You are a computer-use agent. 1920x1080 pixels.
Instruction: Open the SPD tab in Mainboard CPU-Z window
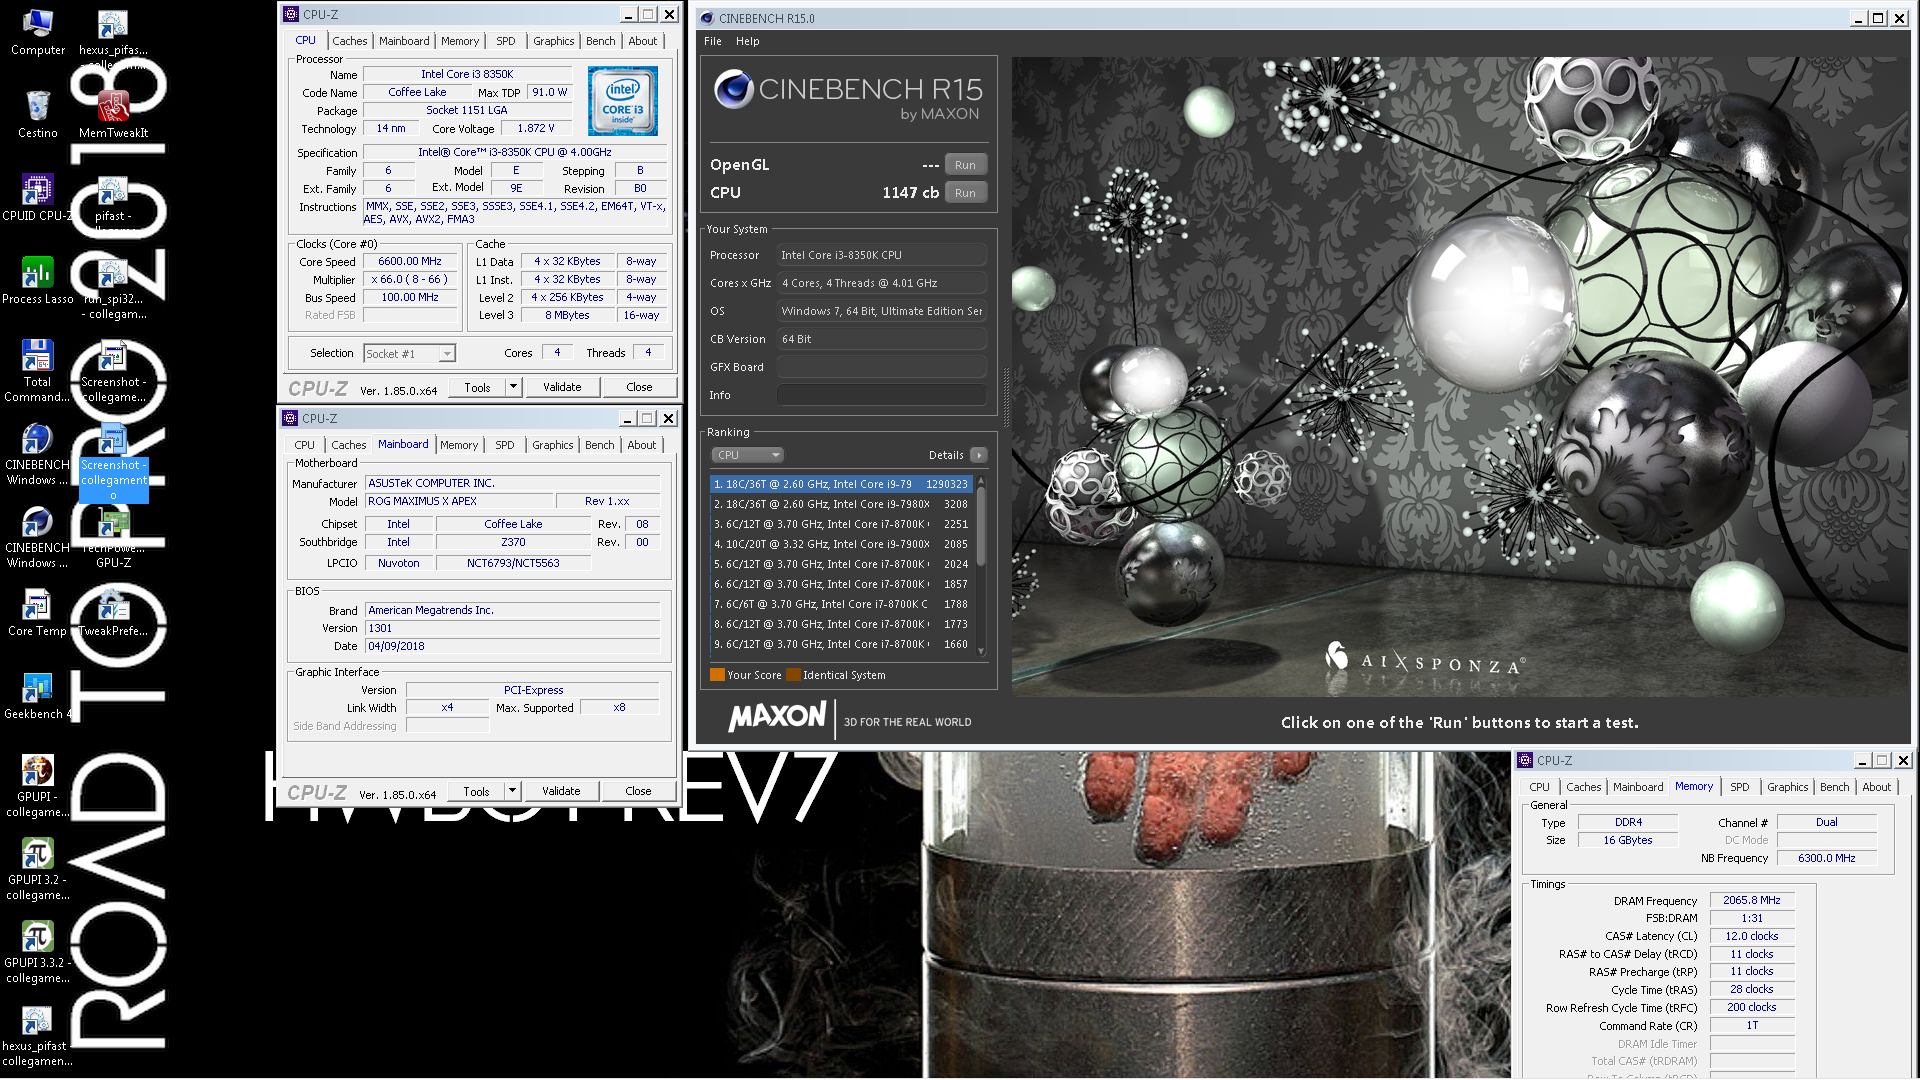(x=505, y=445)
